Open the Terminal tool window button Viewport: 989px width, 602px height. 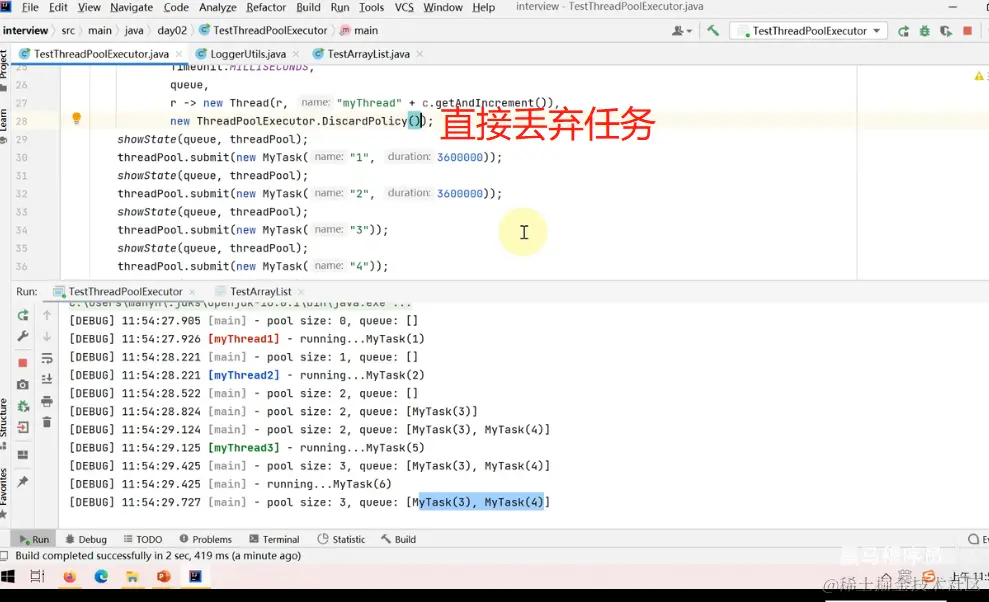tap(274, 540)
